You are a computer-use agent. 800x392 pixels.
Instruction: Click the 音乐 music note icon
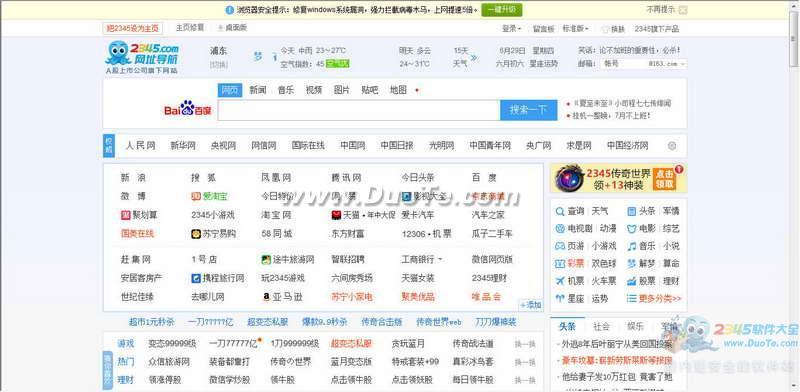pyautogui.click(x=632, y=246)
